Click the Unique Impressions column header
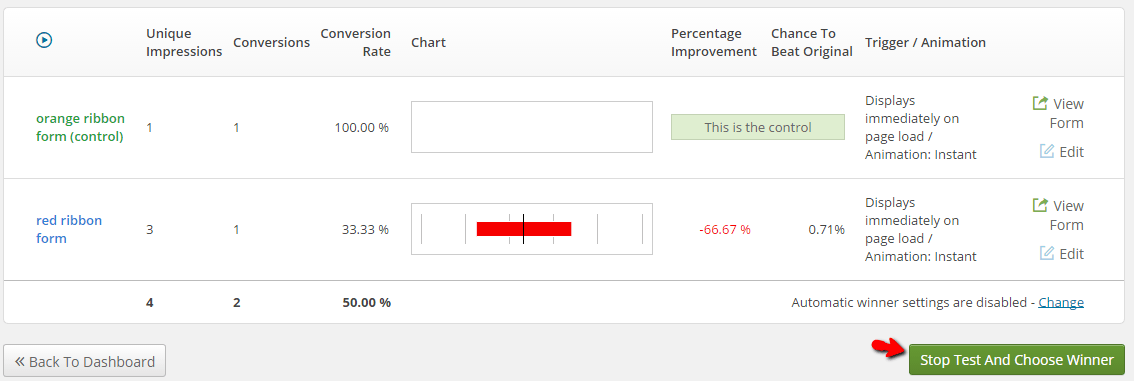Screen dimensions: 1134x381 [x=184, y=43]
